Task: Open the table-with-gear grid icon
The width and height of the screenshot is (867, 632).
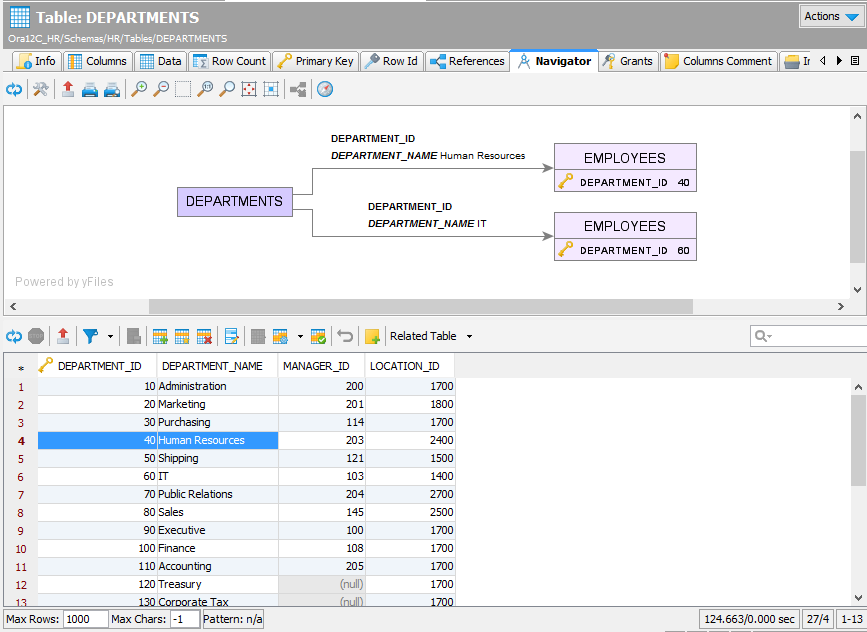Action: coord(280,336)
